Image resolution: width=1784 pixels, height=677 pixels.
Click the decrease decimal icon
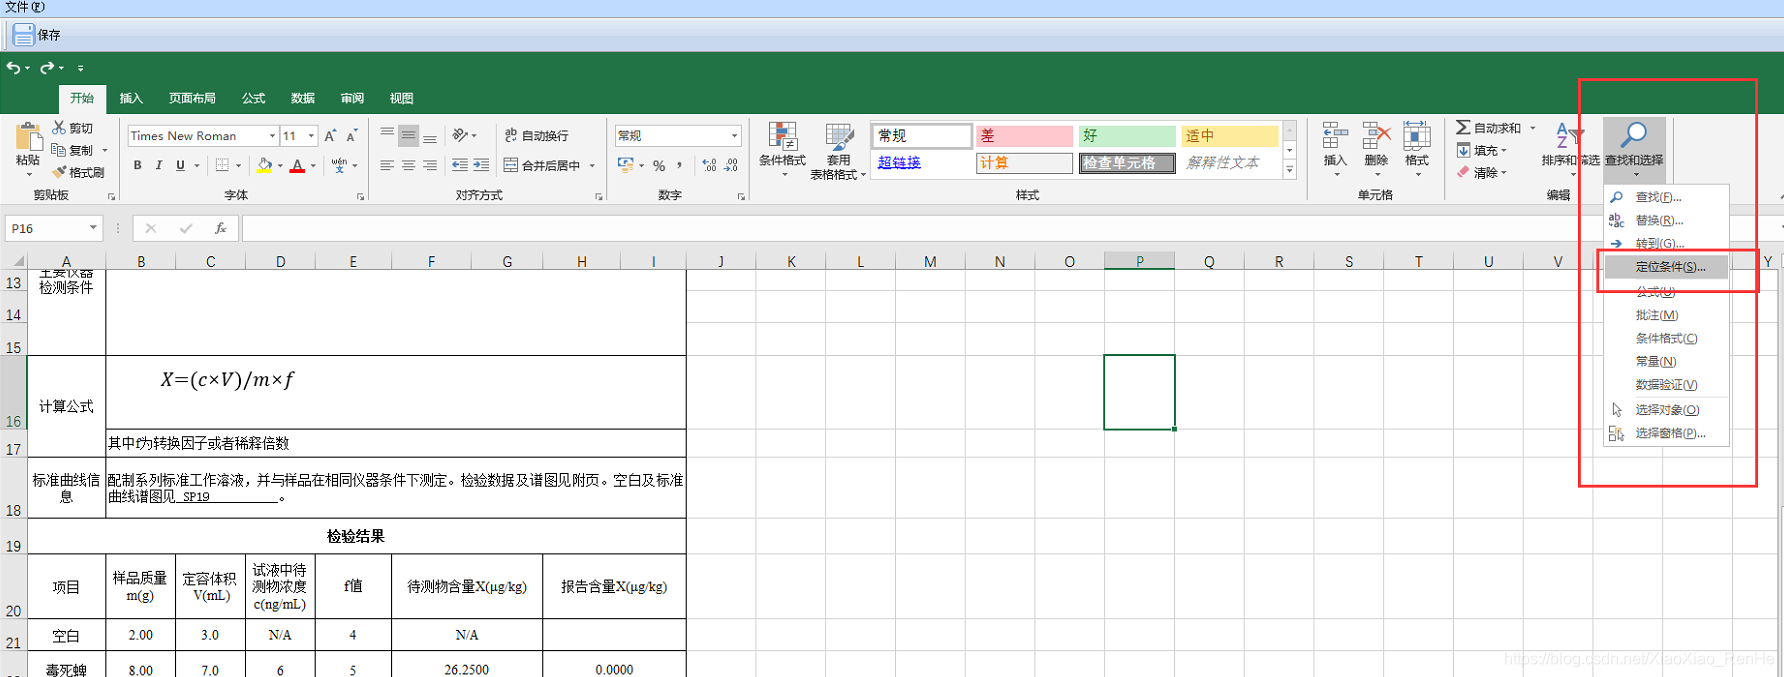click(x=731, y=165)
